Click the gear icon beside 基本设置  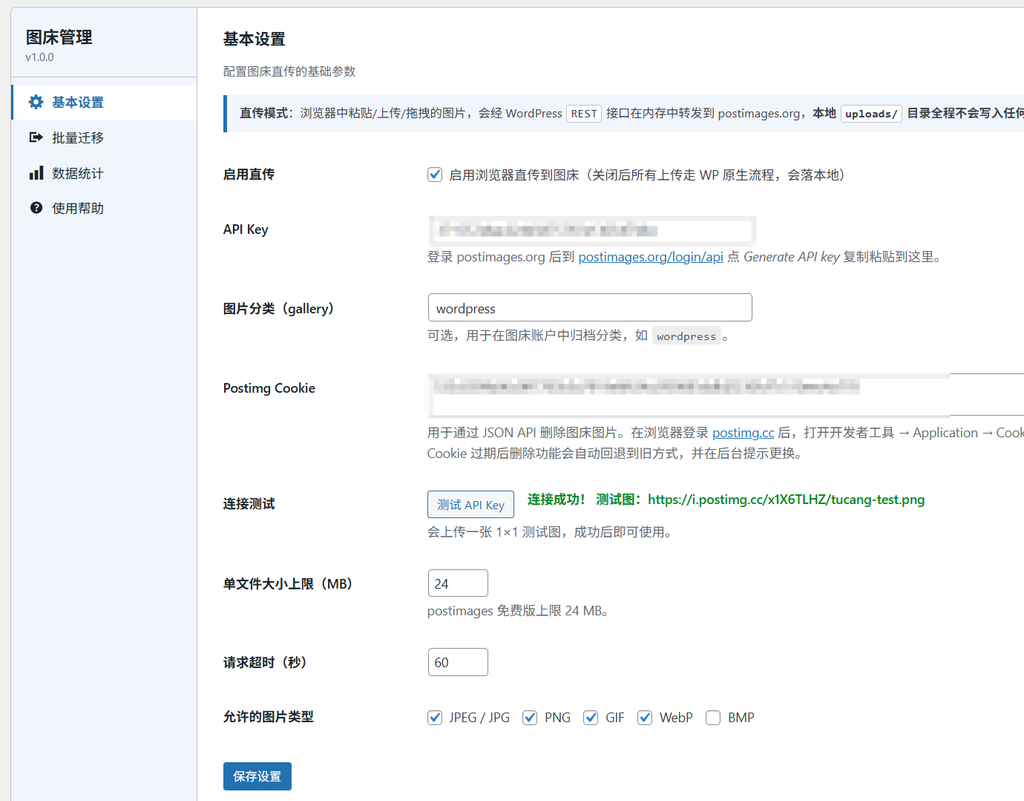pos(36,102)
